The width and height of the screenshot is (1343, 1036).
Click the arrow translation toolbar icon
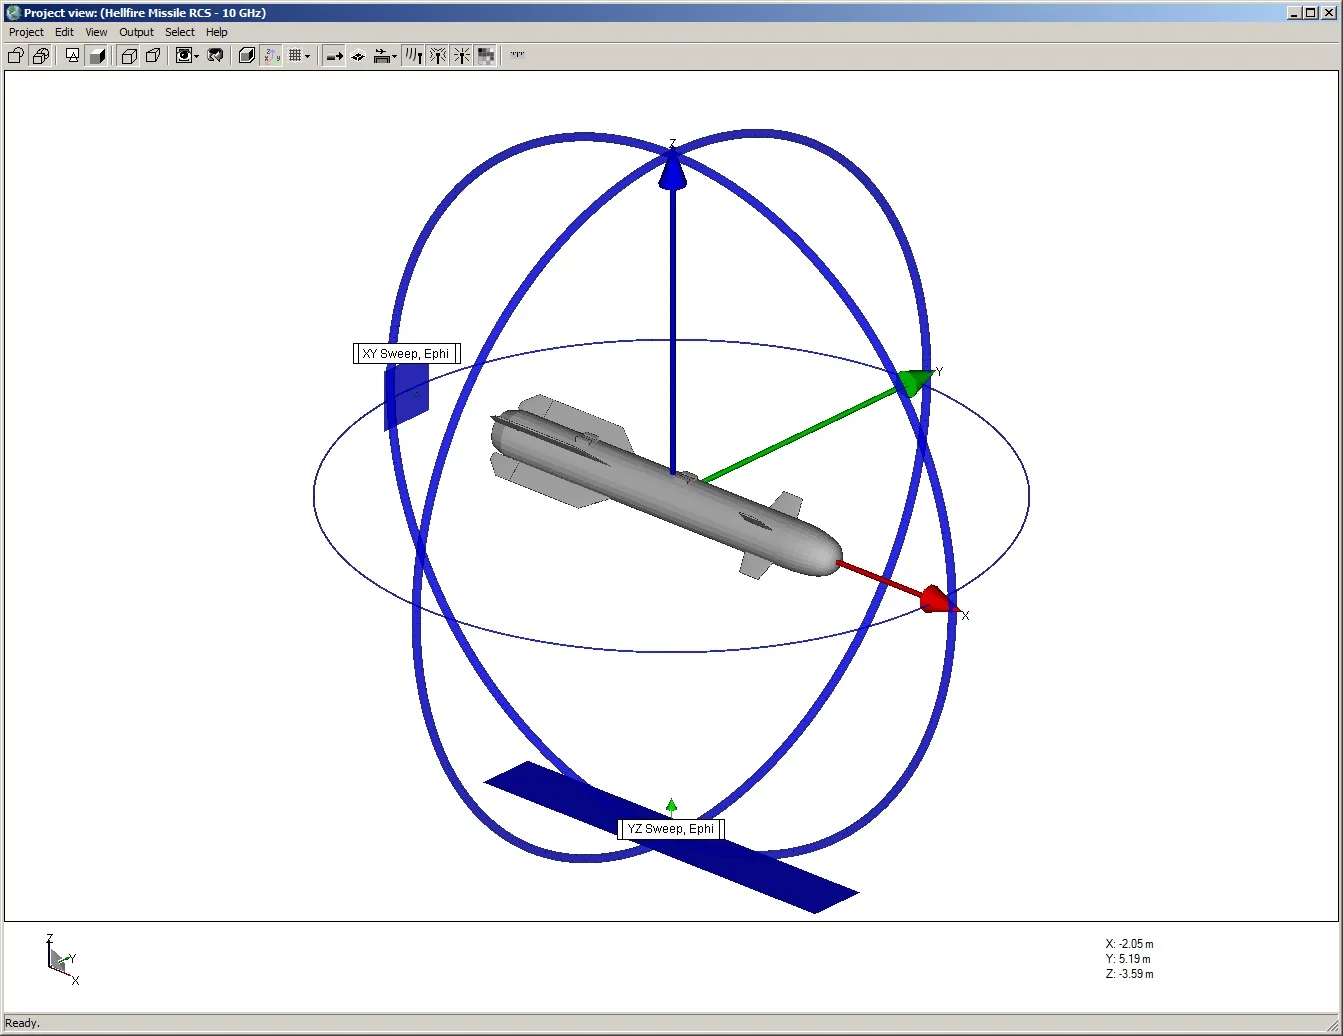(x=333, y=55)
